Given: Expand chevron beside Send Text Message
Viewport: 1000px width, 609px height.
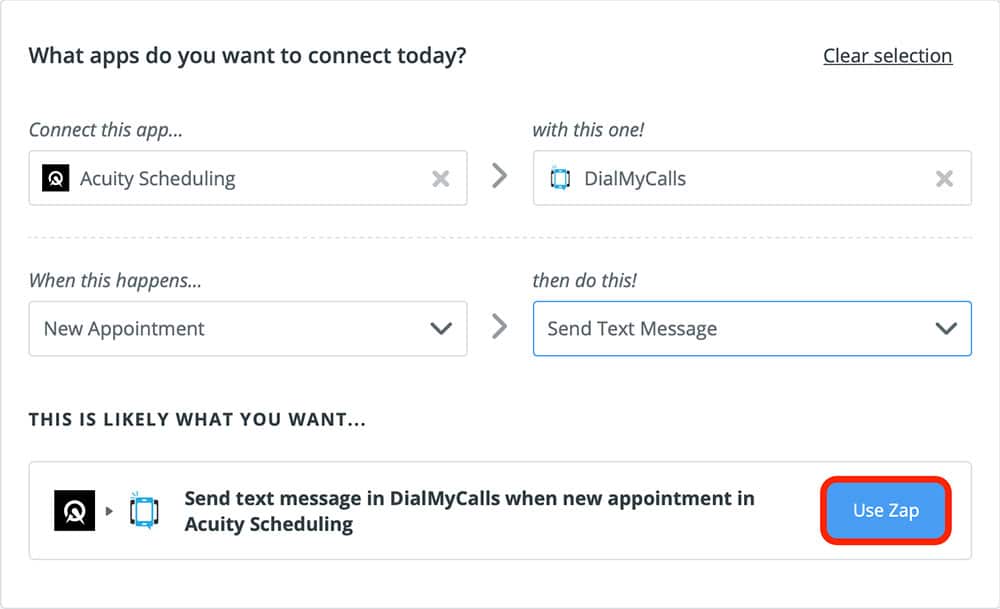Looking at the screenshot, I should point(945,329).
